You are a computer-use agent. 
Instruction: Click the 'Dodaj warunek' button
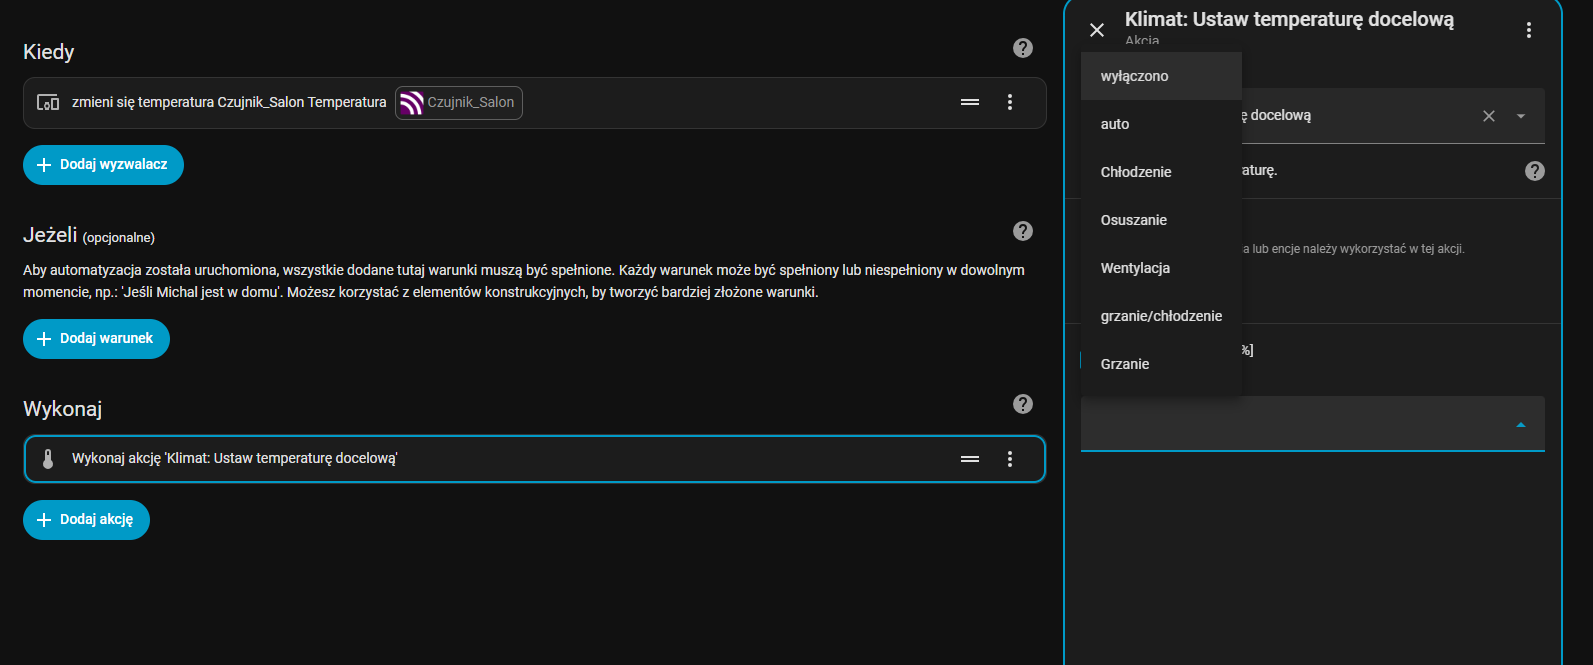click(96, 339)
